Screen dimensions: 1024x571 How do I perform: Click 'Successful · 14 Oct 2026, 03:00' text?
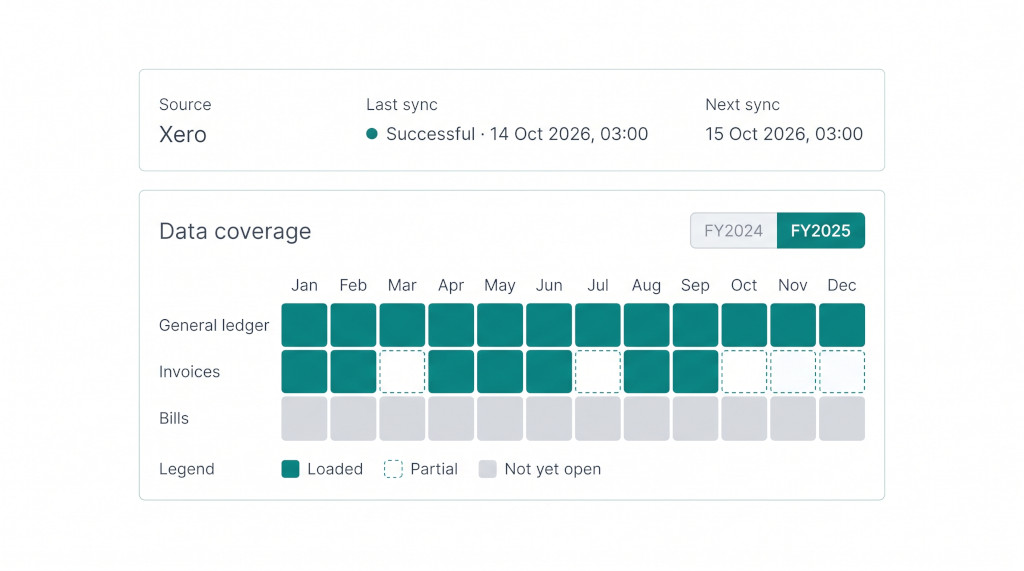coord(517,134)
